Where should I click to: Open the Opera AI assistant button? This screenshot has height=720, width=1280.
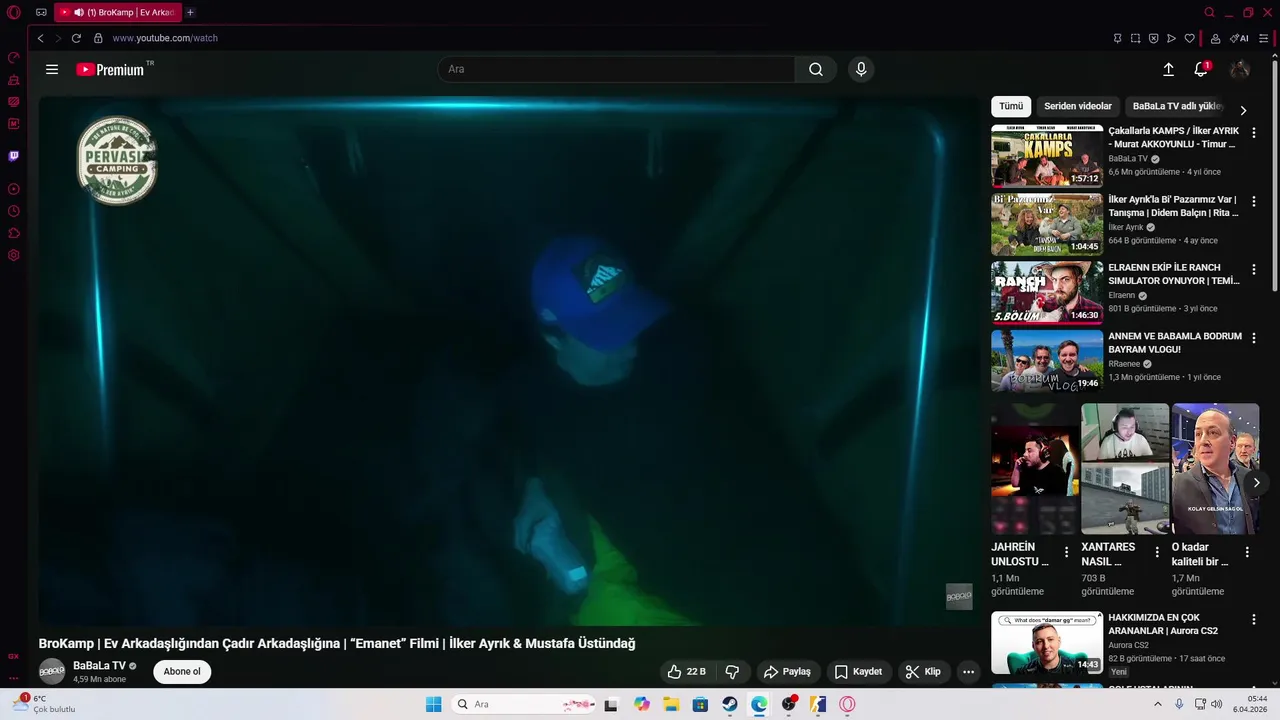[x=1240, y=38]
